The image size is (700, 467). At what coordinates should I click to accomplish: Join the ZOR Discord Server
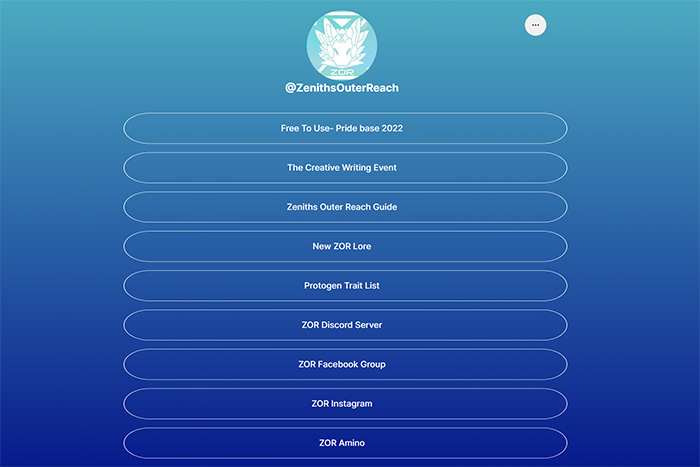click(345, 325)
